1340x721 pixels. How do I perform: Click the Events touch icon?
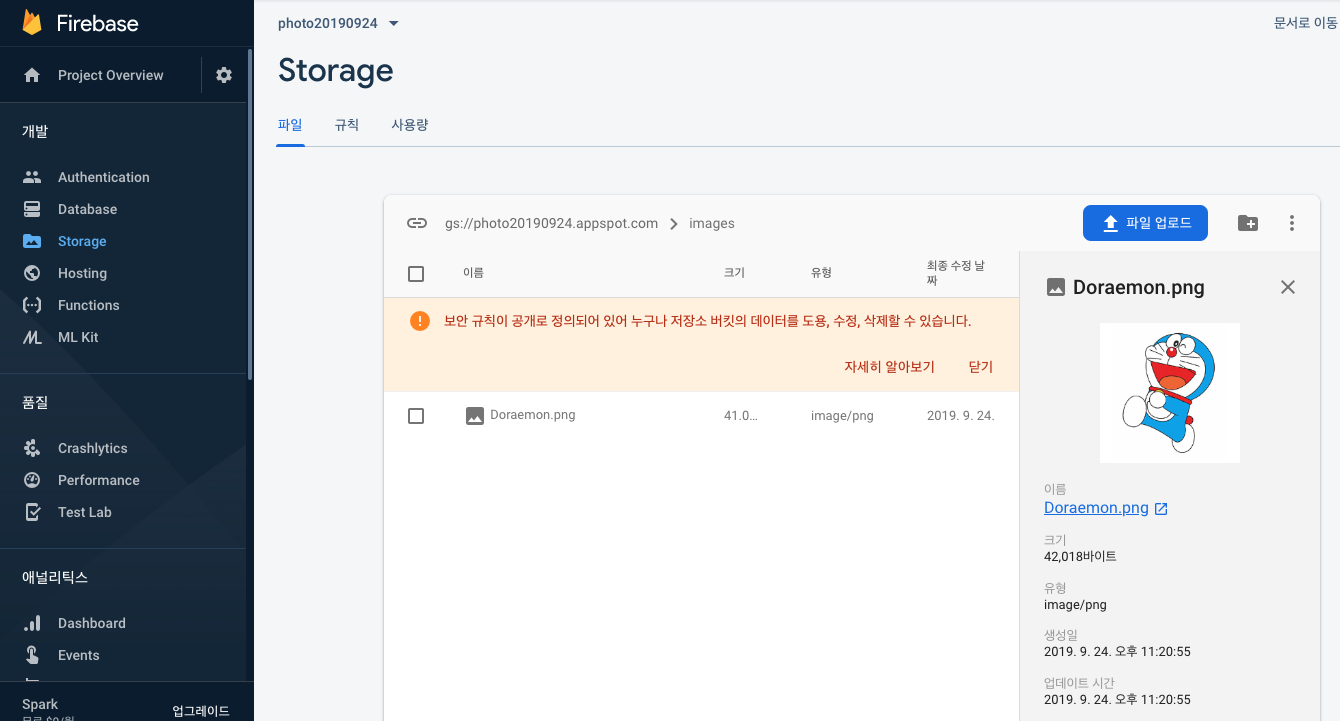click(32, 655)
